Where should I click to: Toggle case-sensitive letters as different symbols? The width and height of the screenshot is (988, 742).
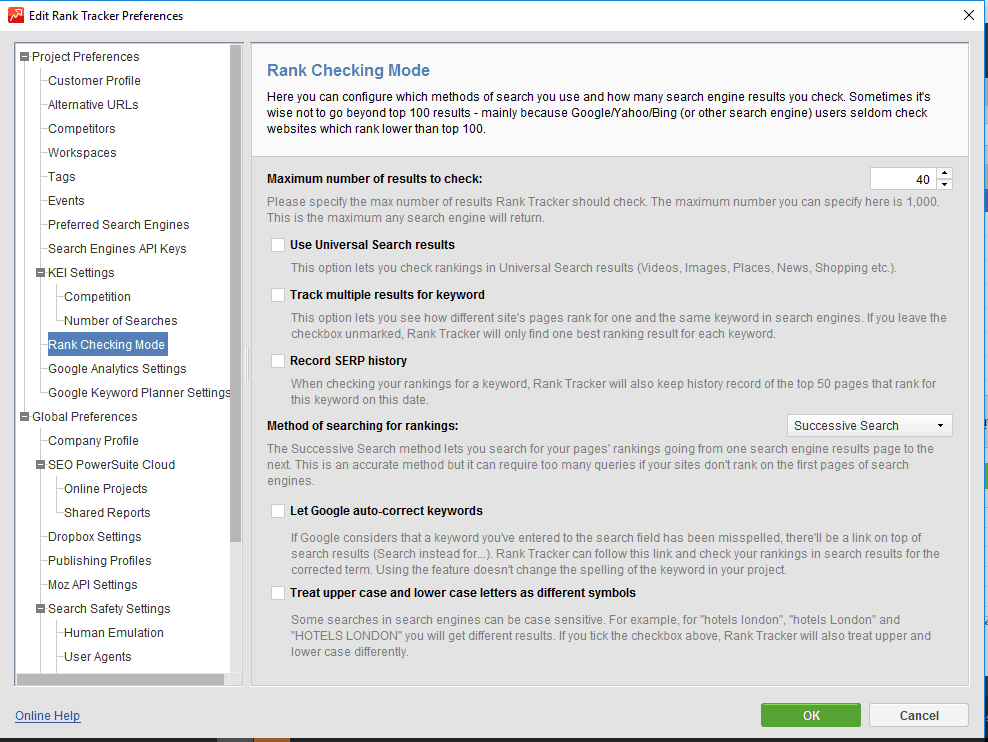[278, 593]
